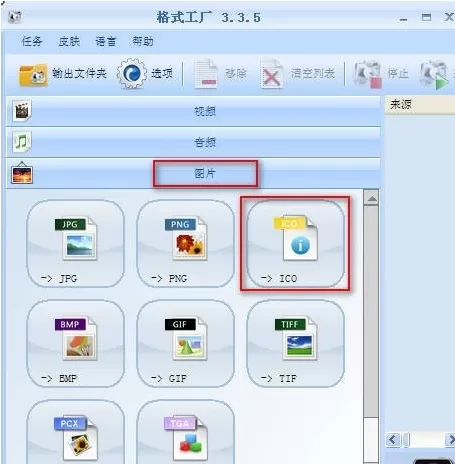The height and width of the screenshot is (464, 455).
Task: Select the -> PNG conversion icon
Action: 186,244
